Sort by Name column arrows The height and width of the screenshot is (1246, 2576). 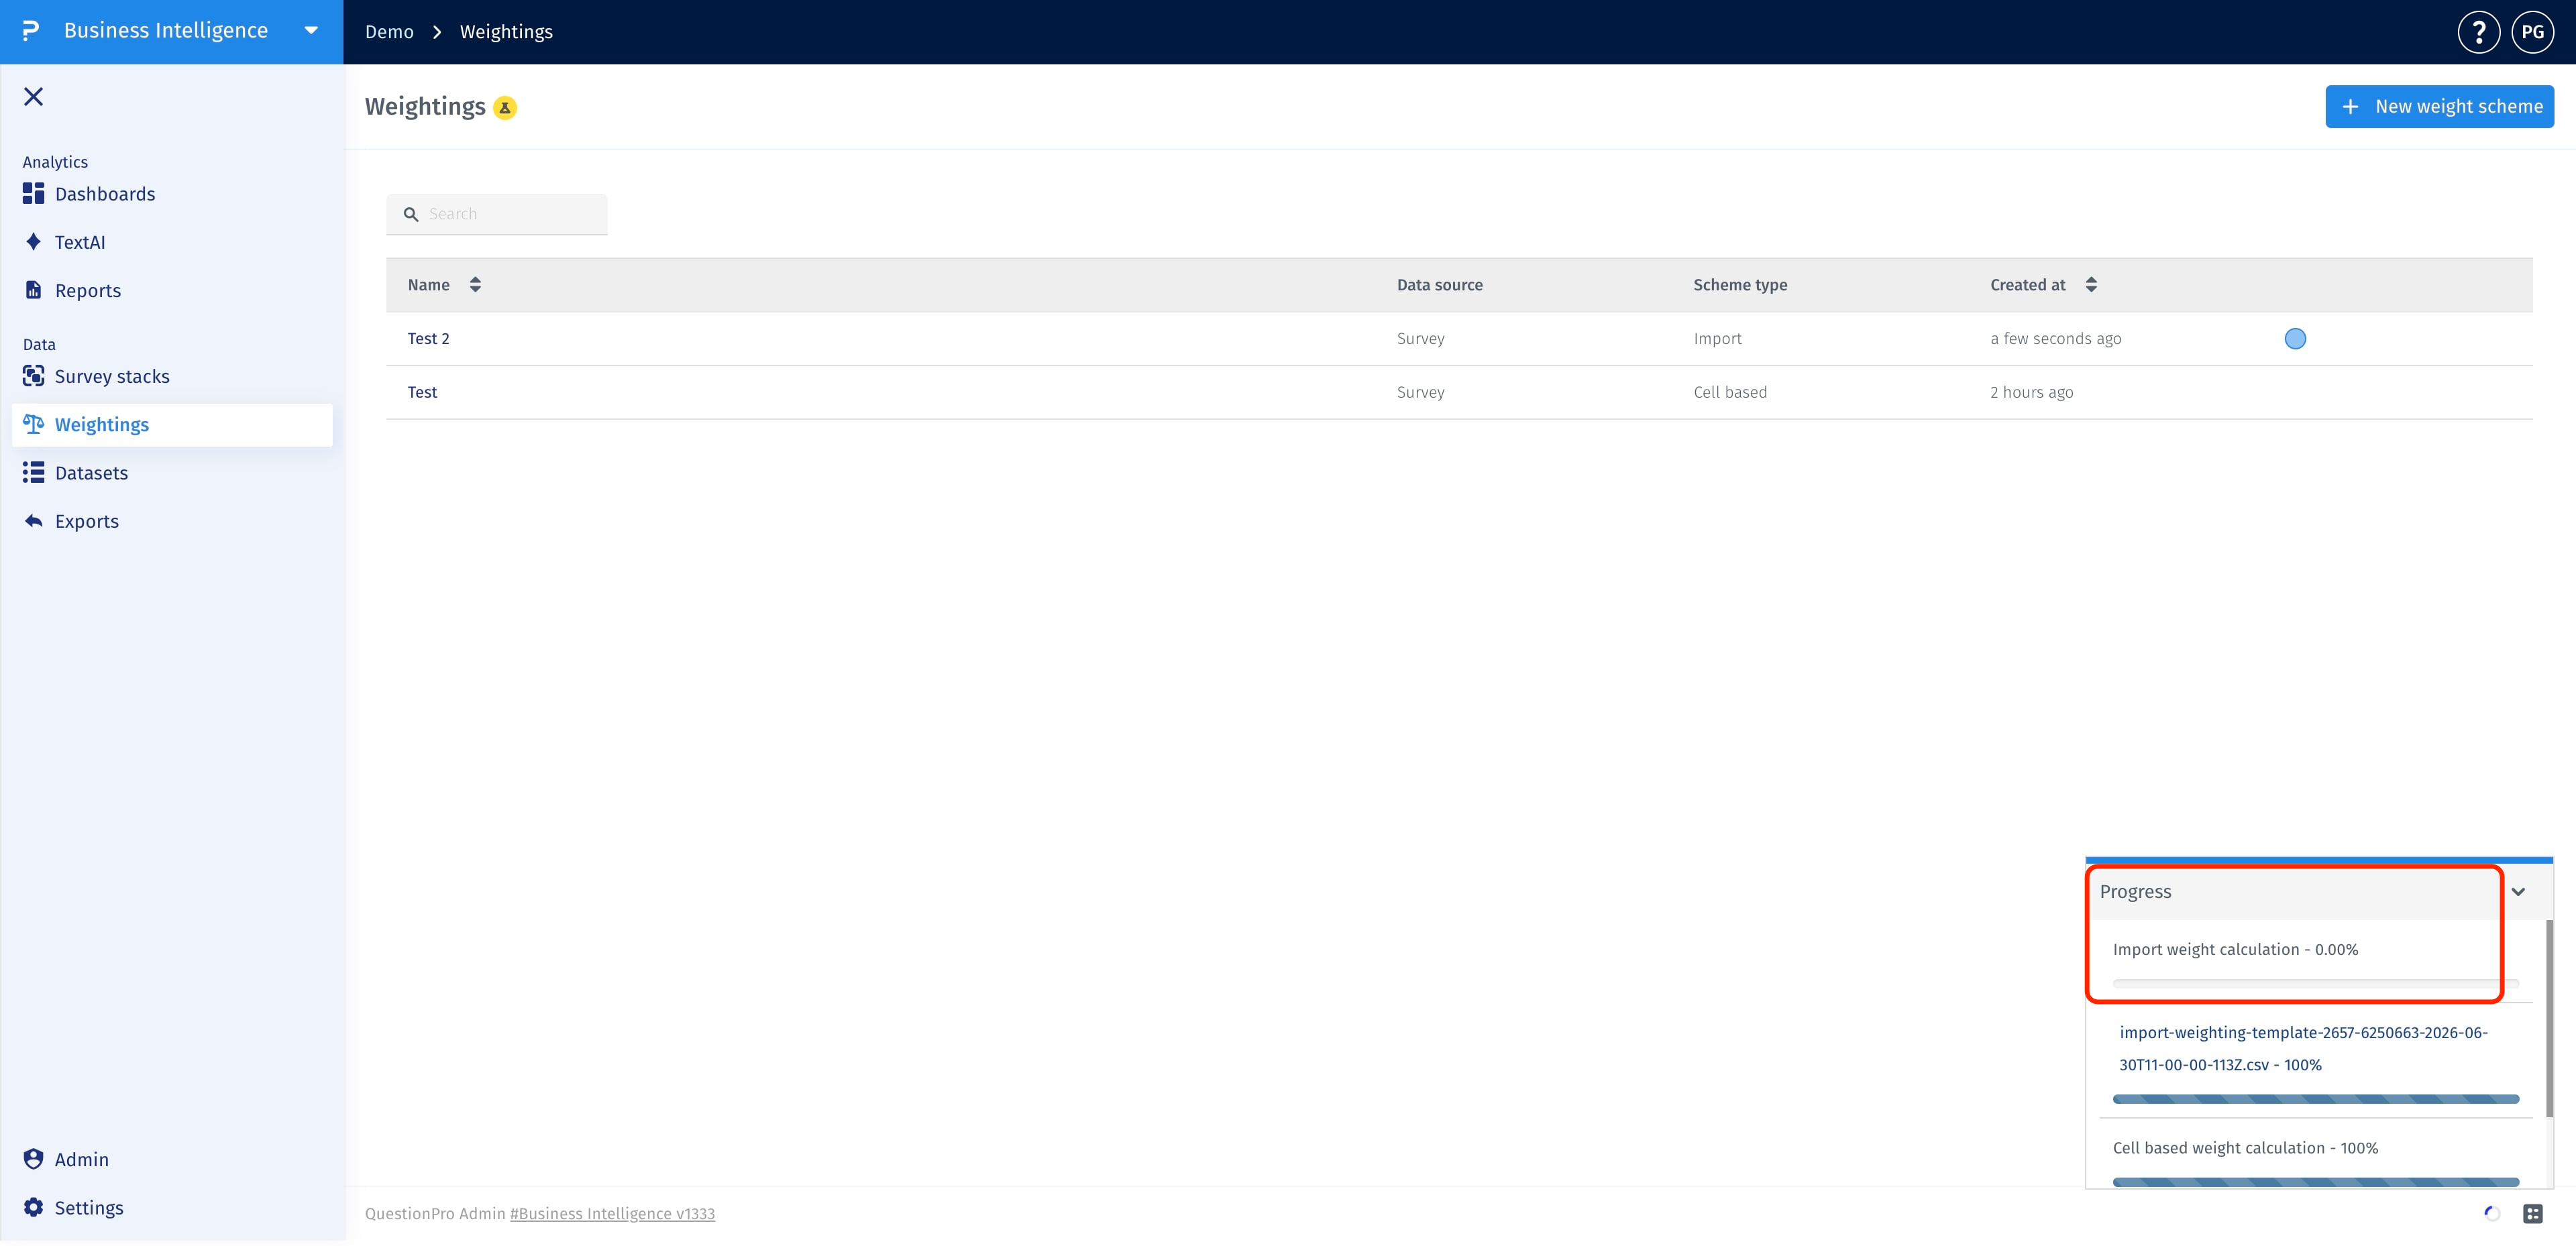tap(475, 285)
